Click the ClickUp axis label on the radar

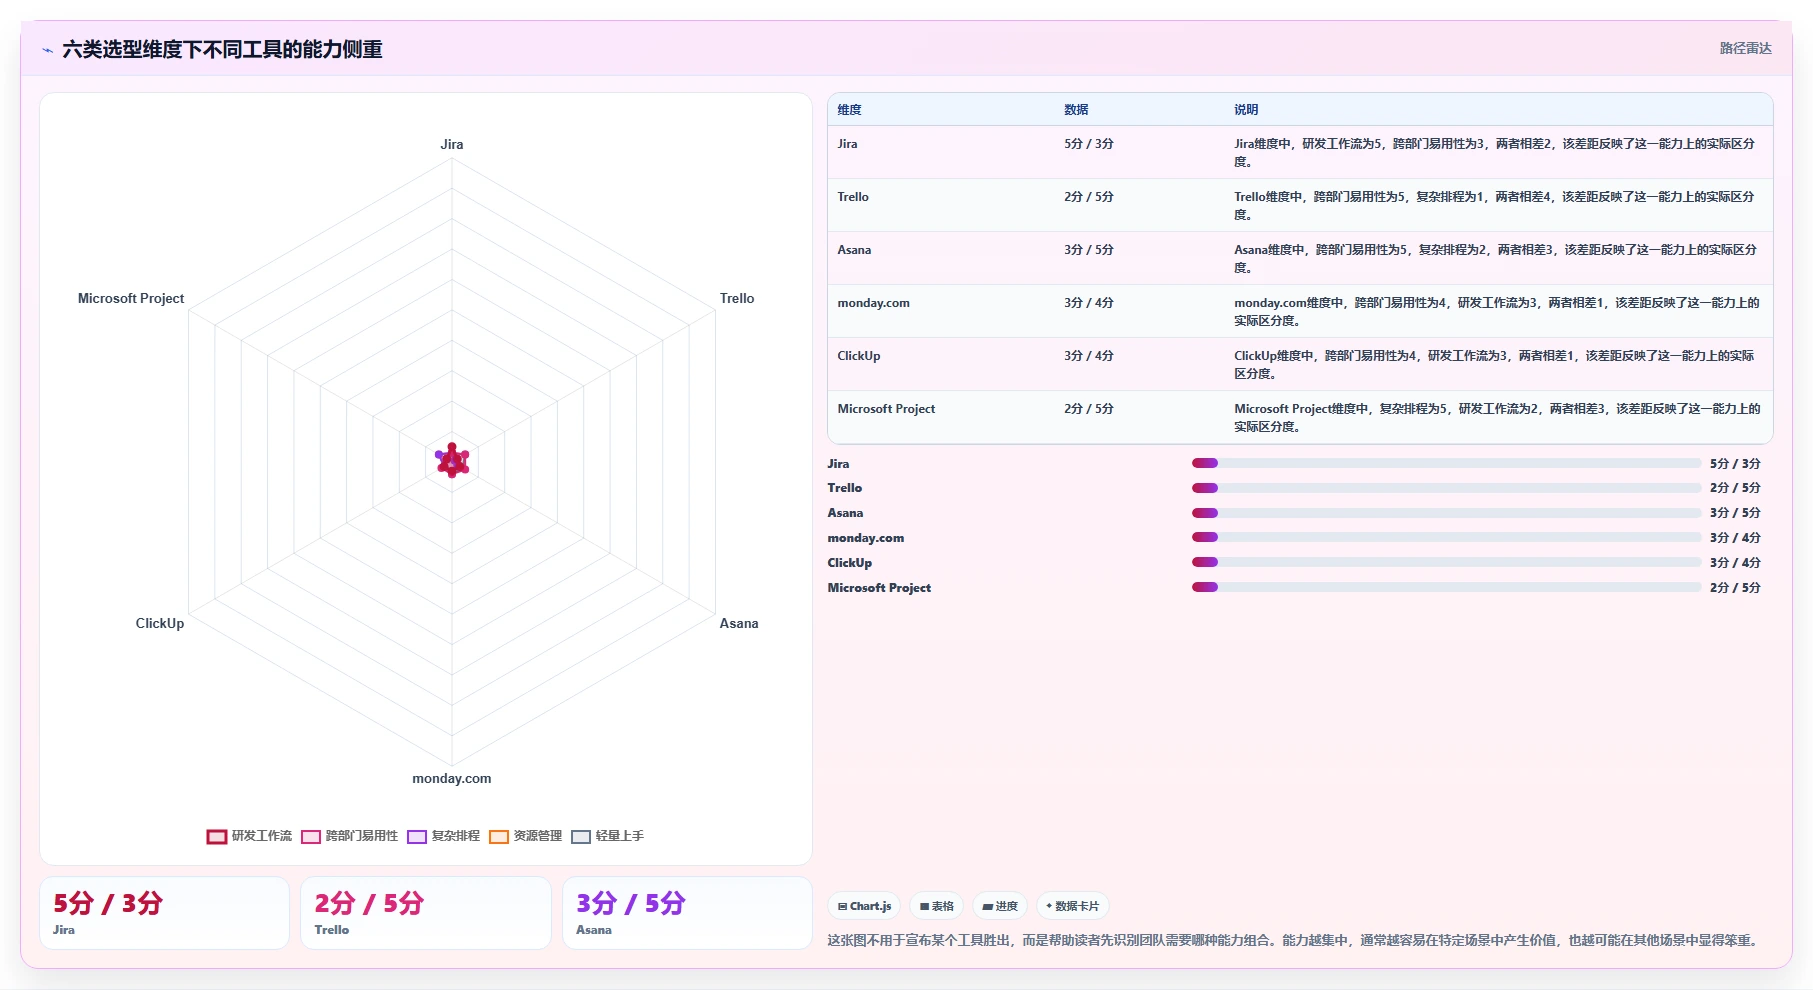[160, 623]
